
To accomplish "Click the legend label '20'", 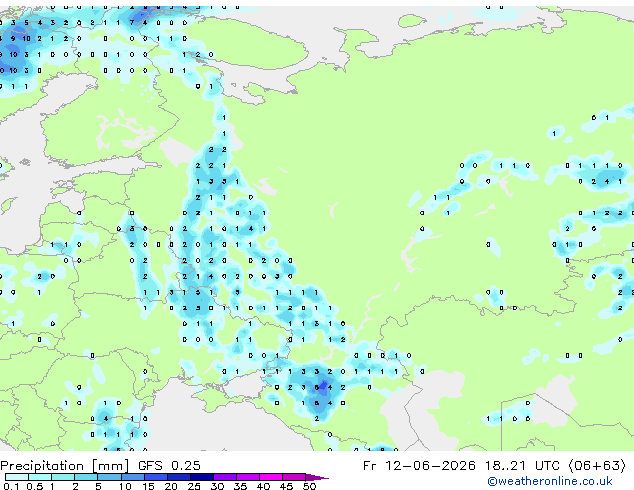I will click(x=171, y=486).
